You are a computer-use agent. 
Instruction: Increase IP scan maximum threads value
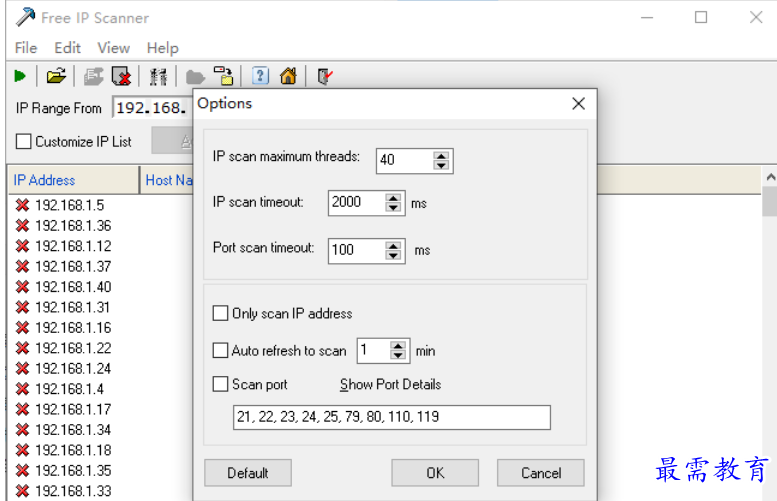click(x=441, y=156)
